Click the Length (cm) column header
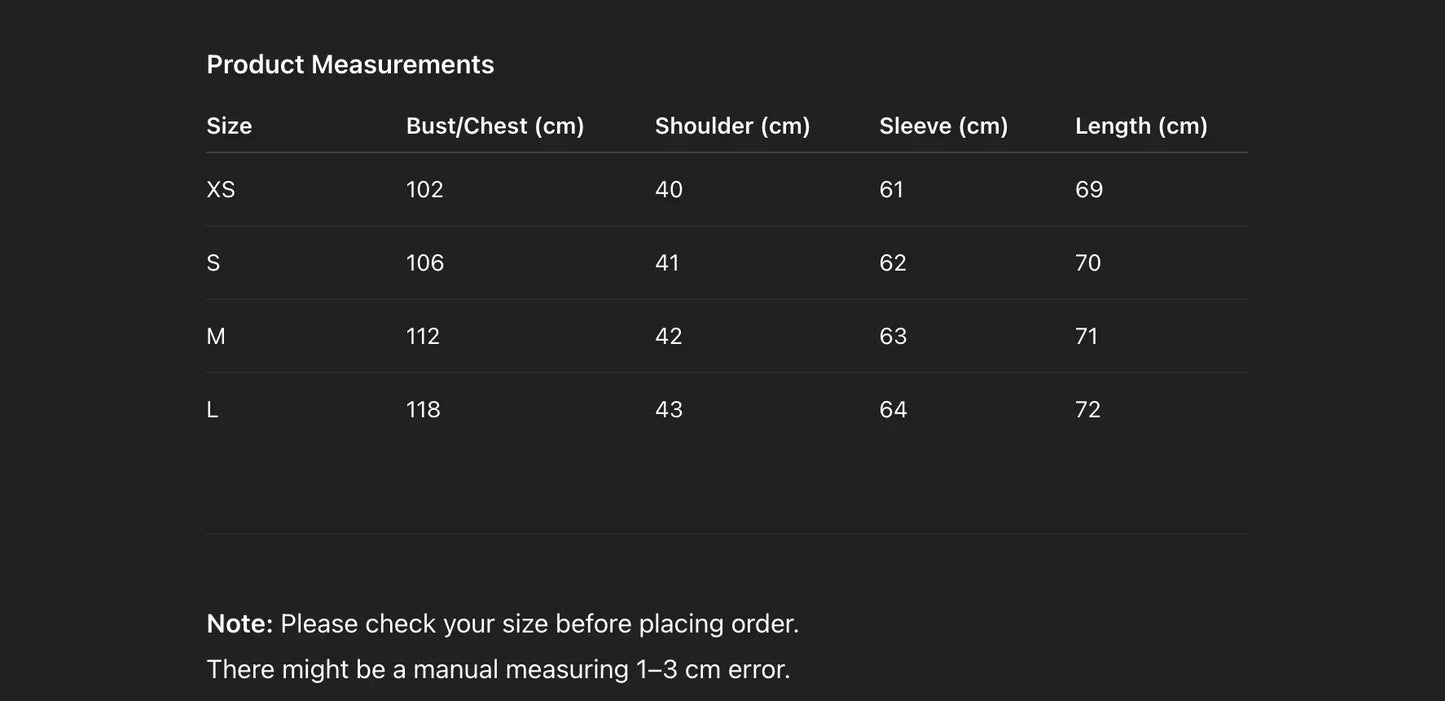The height and width of the screenshot is (701, 1445). click(1141, 126)
